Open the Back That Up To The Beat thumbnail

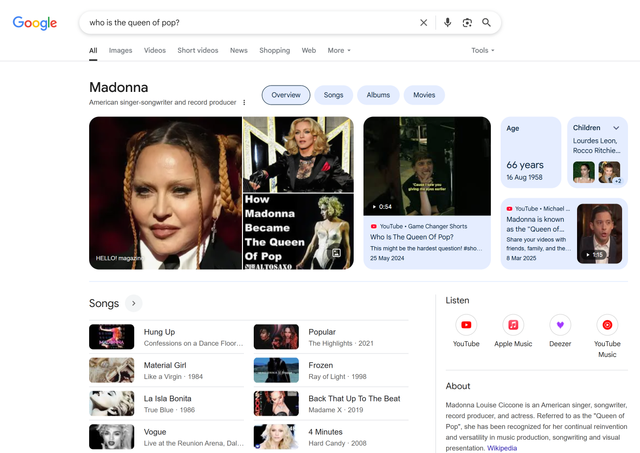276,403
